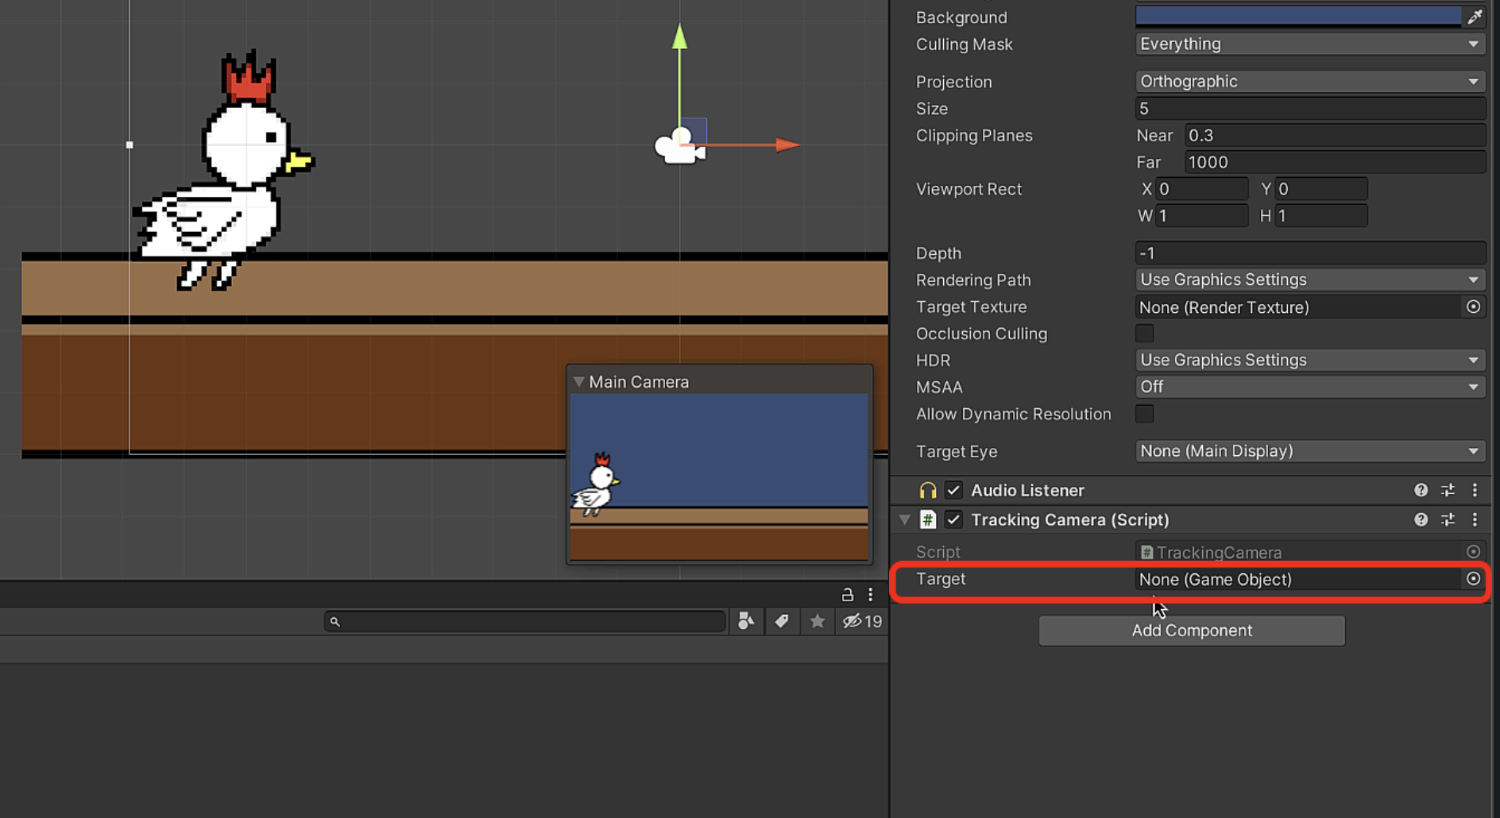Click the Add Component button
The height and width of the screenshot is (818, 1500).
(1192, 630)
